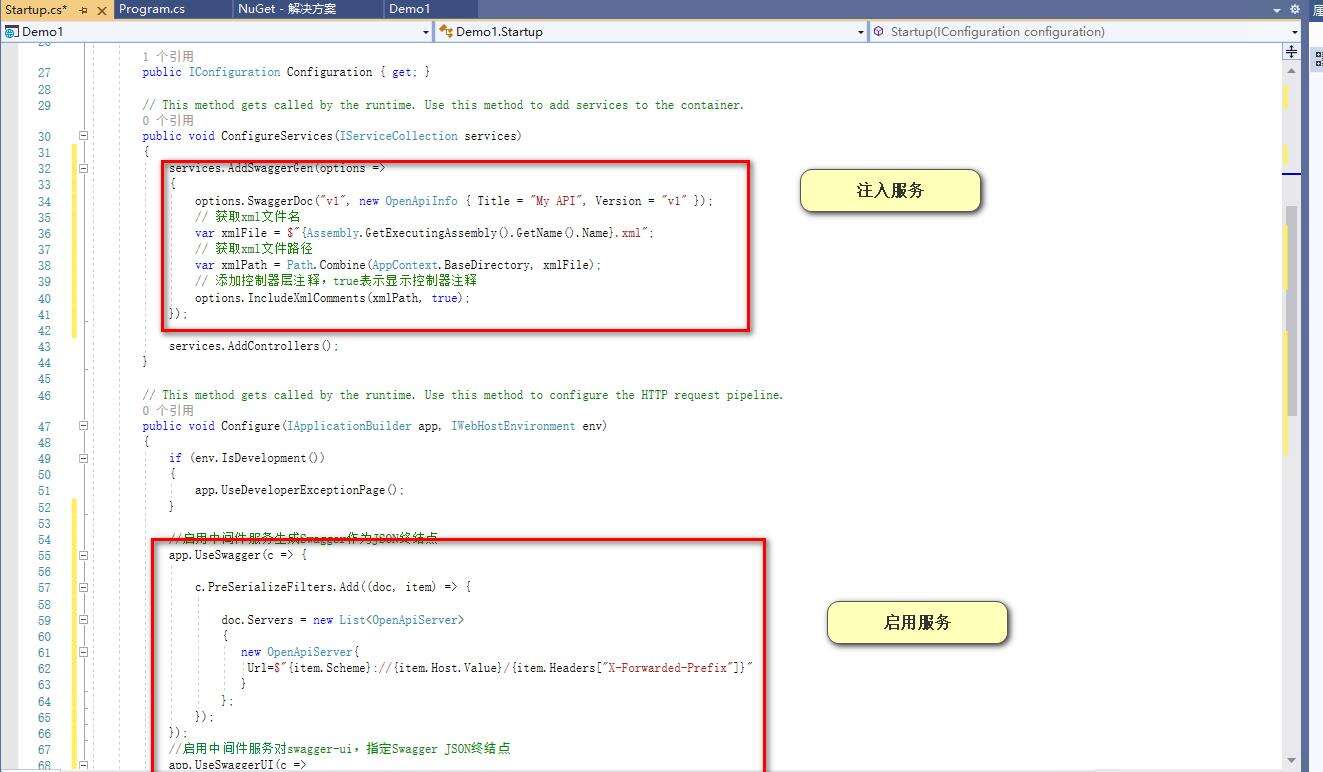Open the Startup member navigation dropdown
Viewport: 1323px width, 772px height.
pyautogui.click(x=1295, y=32)
